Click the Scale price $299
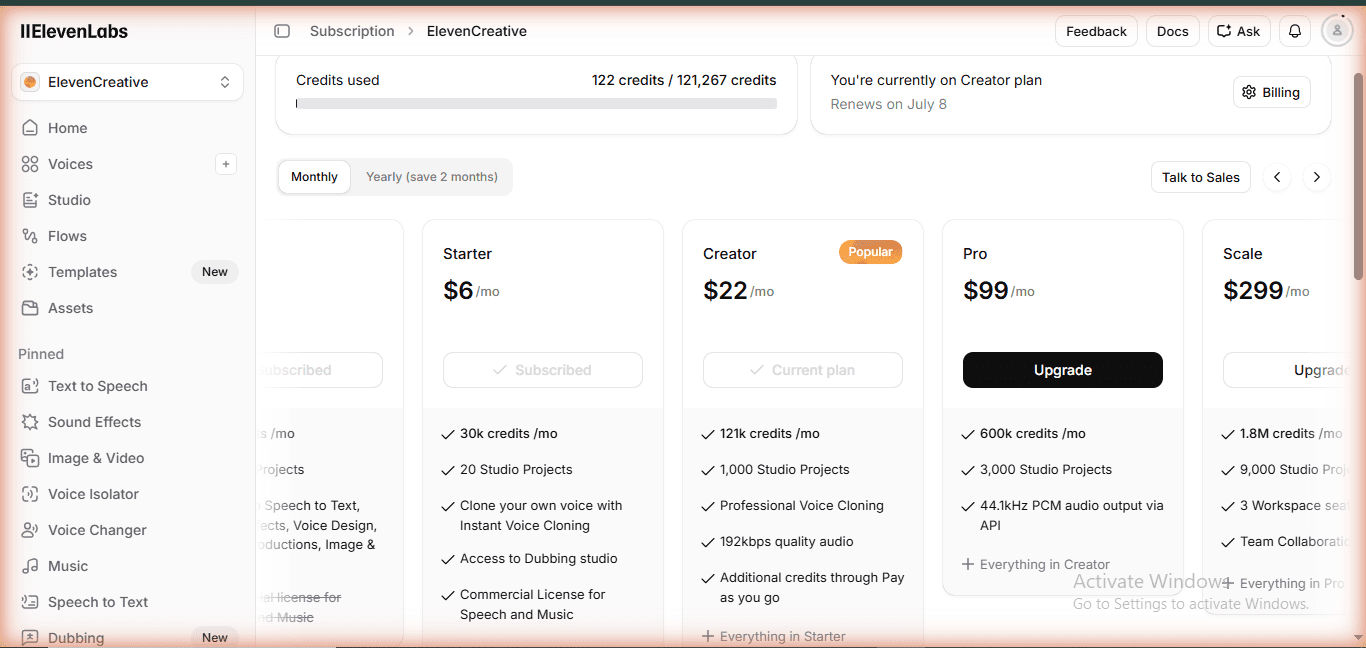Screen dimensions: 1366x648 [1253, 290]
